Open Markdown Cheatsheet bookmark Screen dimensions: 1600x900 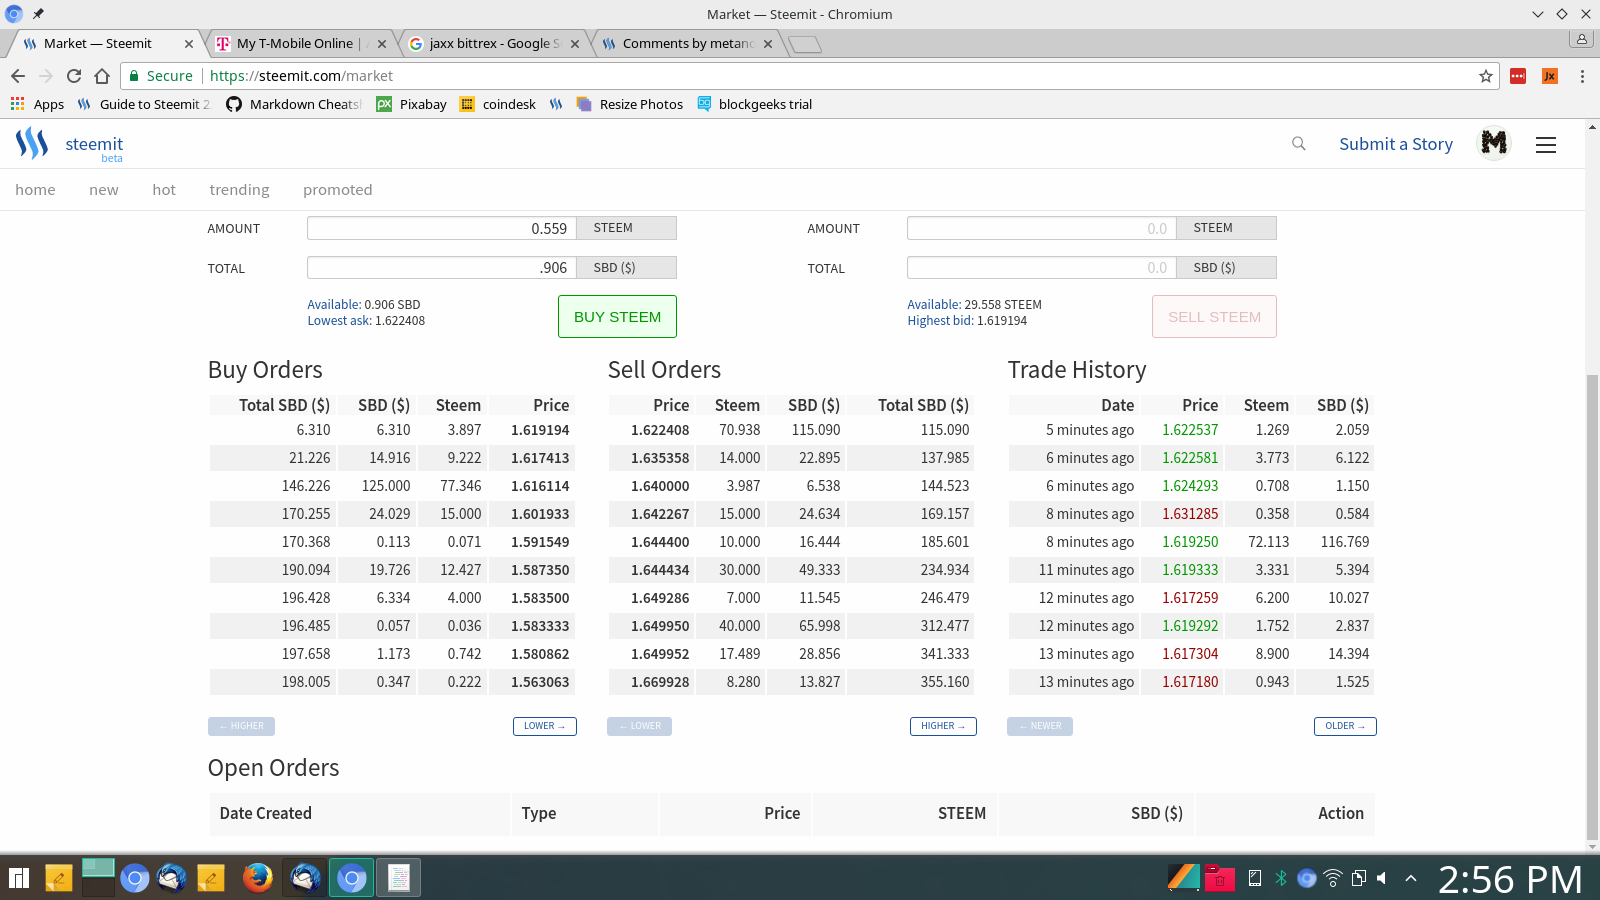[294, 104]
